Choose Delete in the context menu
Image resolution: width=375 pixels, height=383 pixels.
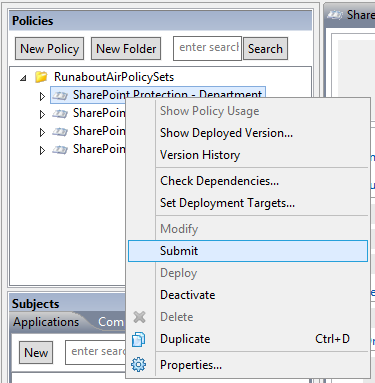(x=248, y=317)
